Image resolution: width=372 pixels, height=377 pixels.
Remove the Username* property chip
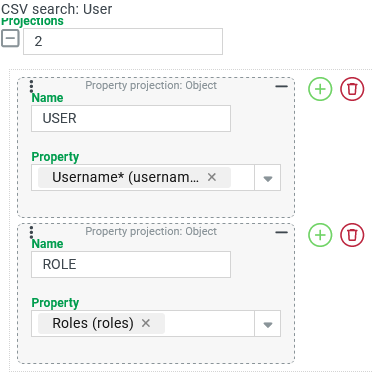212,177
